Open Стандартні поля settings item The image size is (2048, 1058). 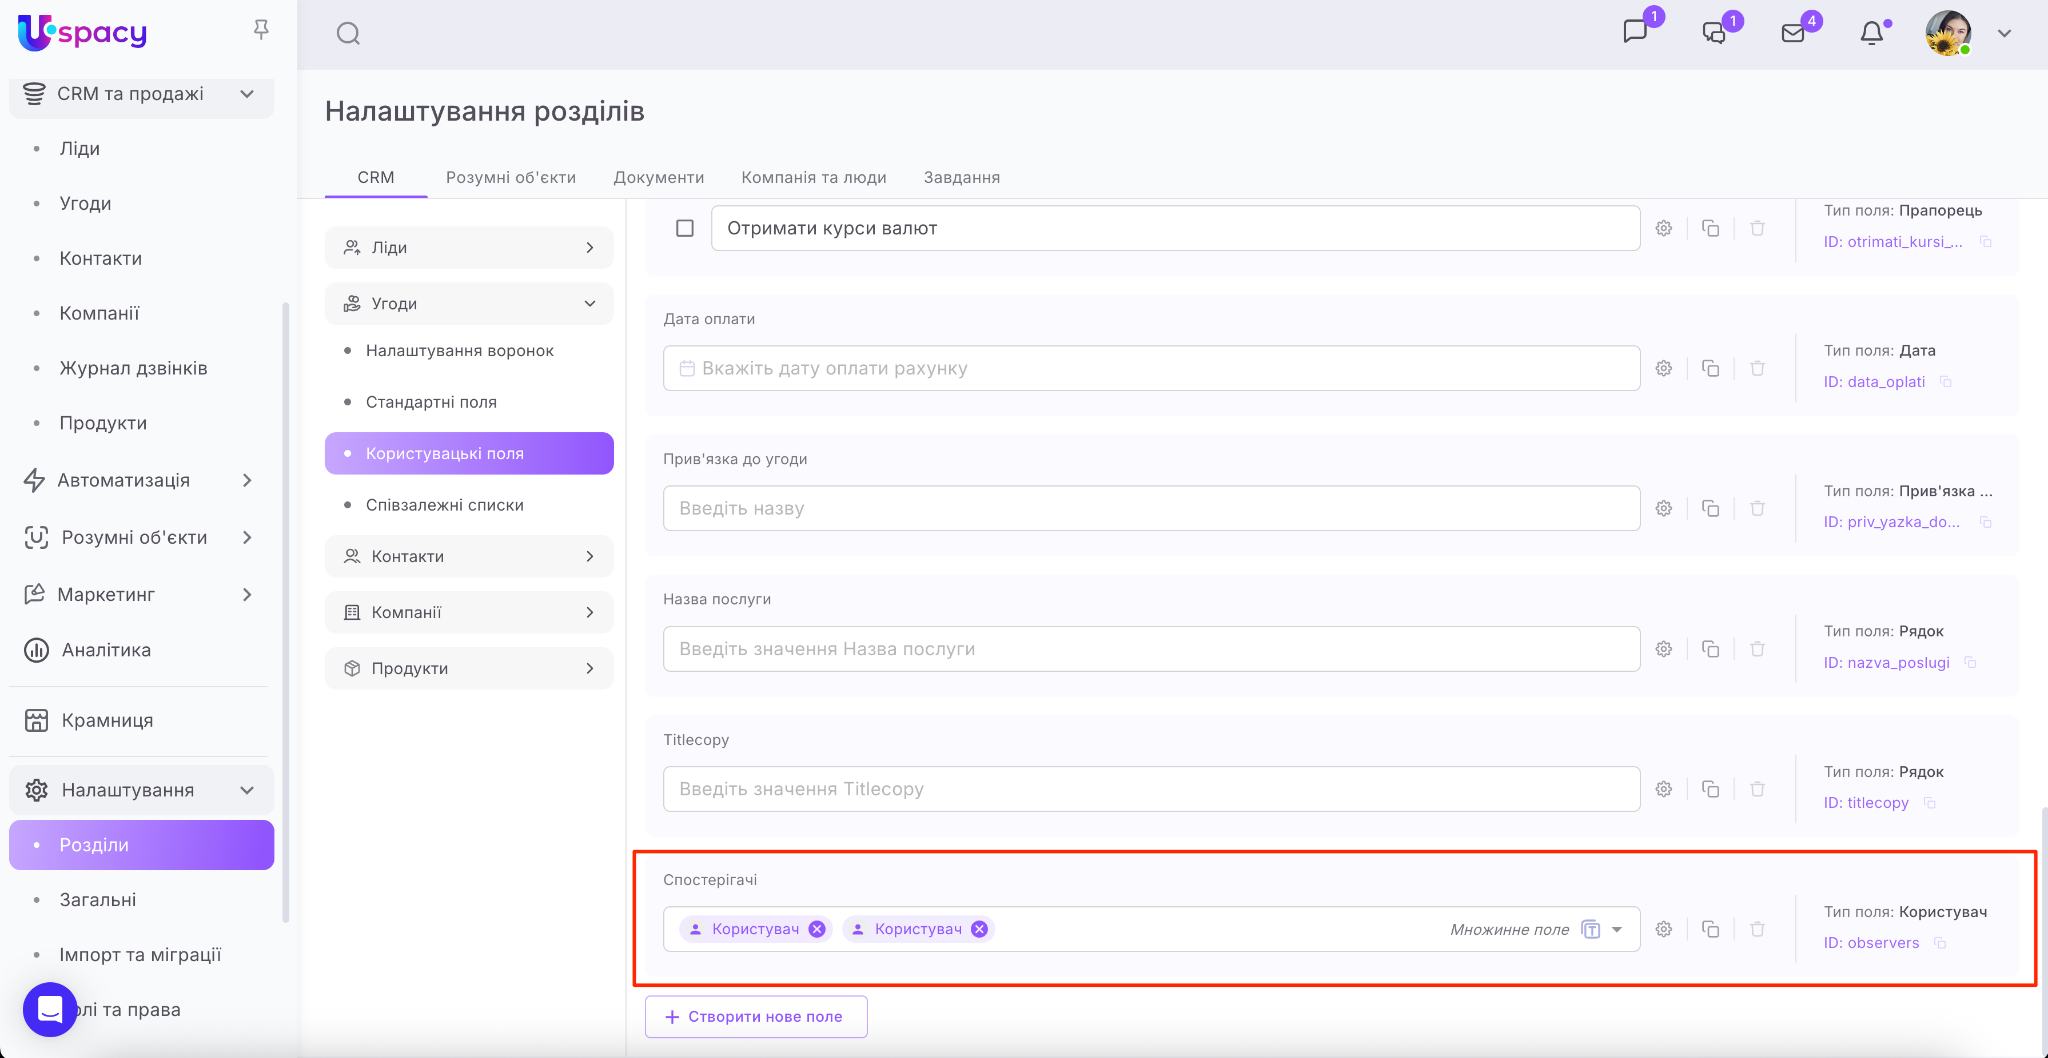coord(431,402)
